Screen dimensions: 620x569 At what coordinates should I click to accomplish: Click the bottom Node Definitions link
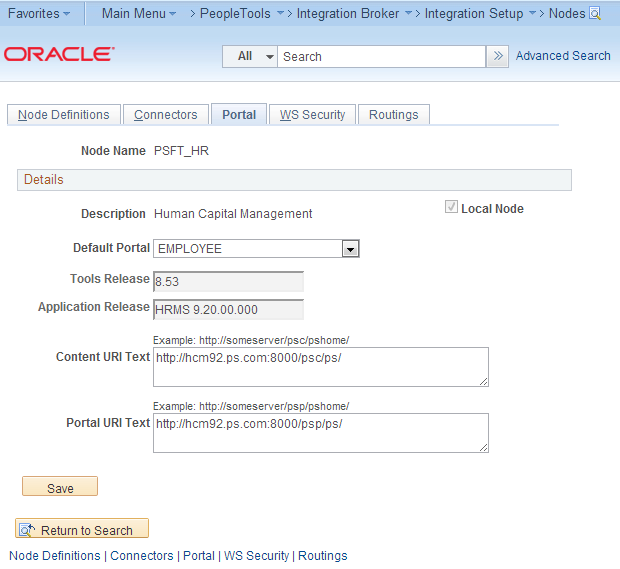click(55, 556)
